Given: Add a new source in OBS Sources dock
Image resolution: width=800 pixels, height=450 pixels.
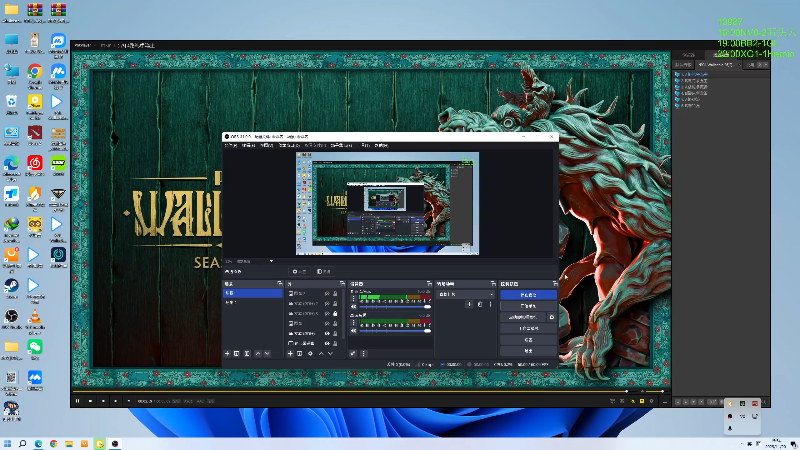Looking at the screenshot, I should pyautogui.click(x=290, y=354).
